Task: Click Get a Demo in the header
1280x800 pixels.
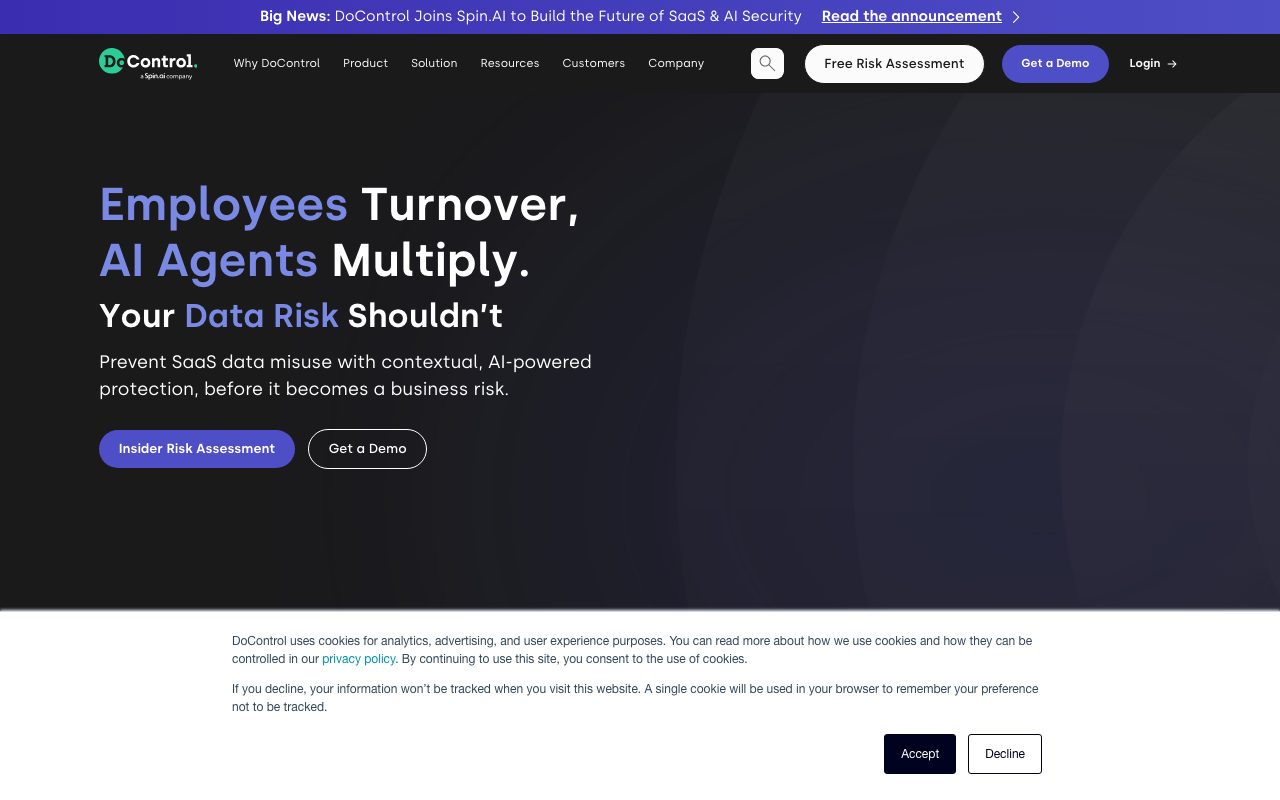Action: click(x=1055, y=64)
